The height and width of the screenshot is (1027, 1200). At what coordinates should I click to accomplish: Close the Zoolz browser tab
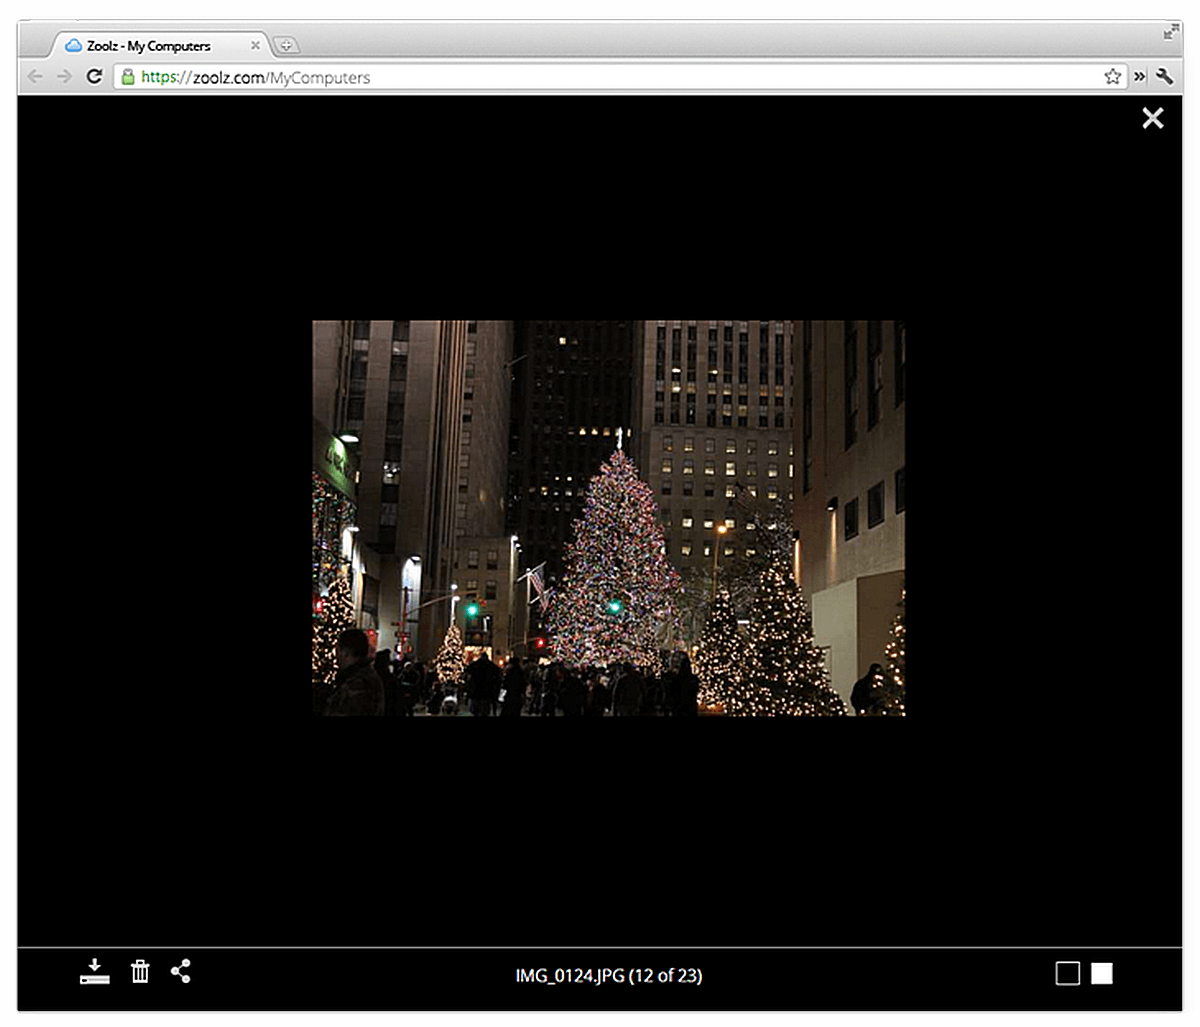tap(256, 45)
